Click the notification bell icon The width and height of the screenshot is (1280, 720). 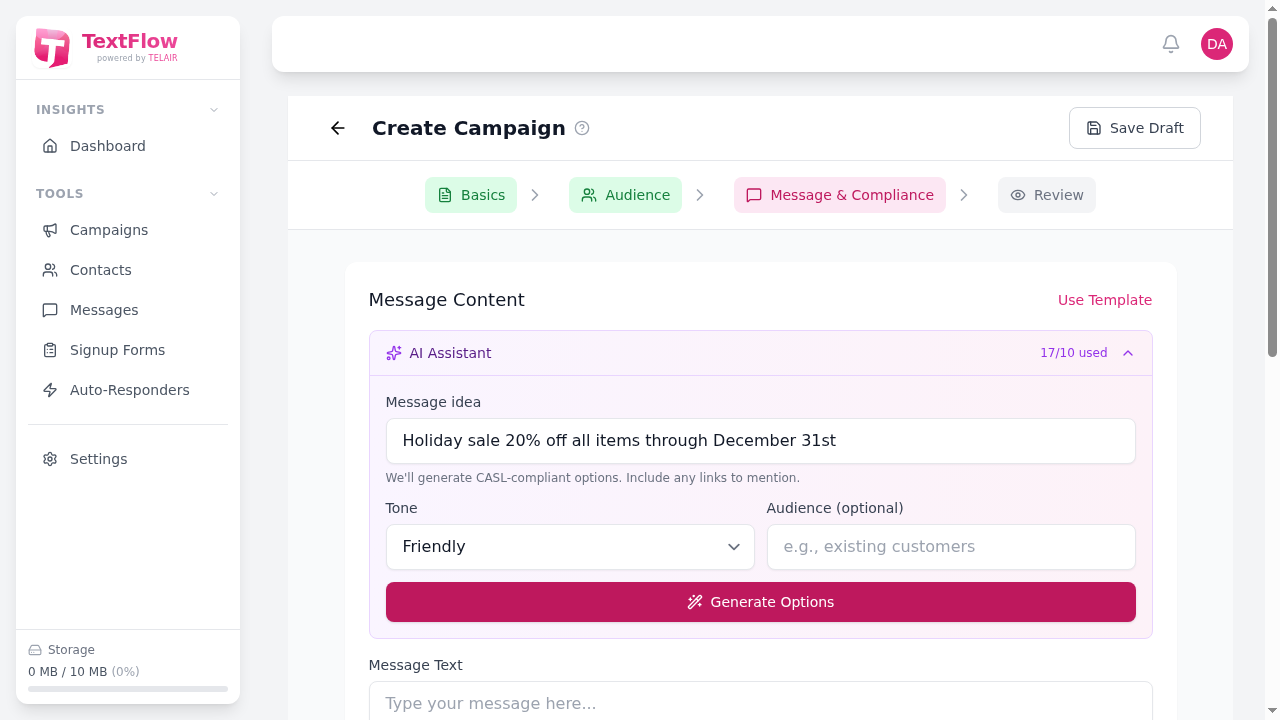click(1170, 44)
